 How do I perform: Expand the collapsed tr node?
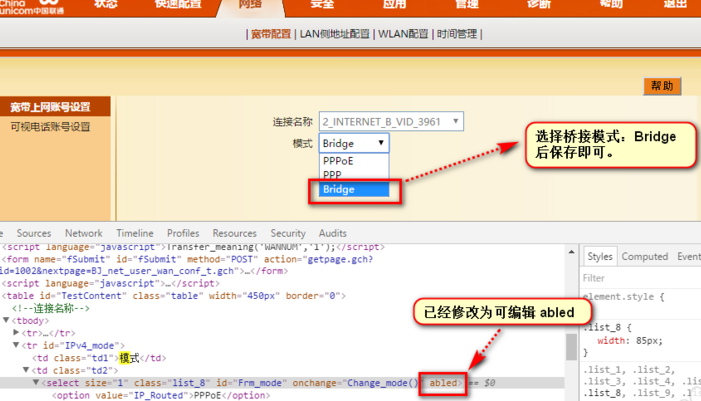pos(16,333)
